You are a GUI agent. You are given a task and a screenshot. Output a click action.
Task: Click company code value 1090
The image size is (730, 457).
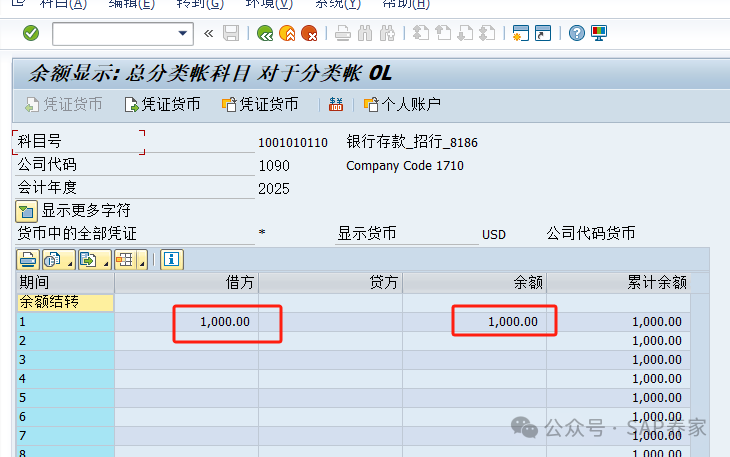click(x=274, y=166)
